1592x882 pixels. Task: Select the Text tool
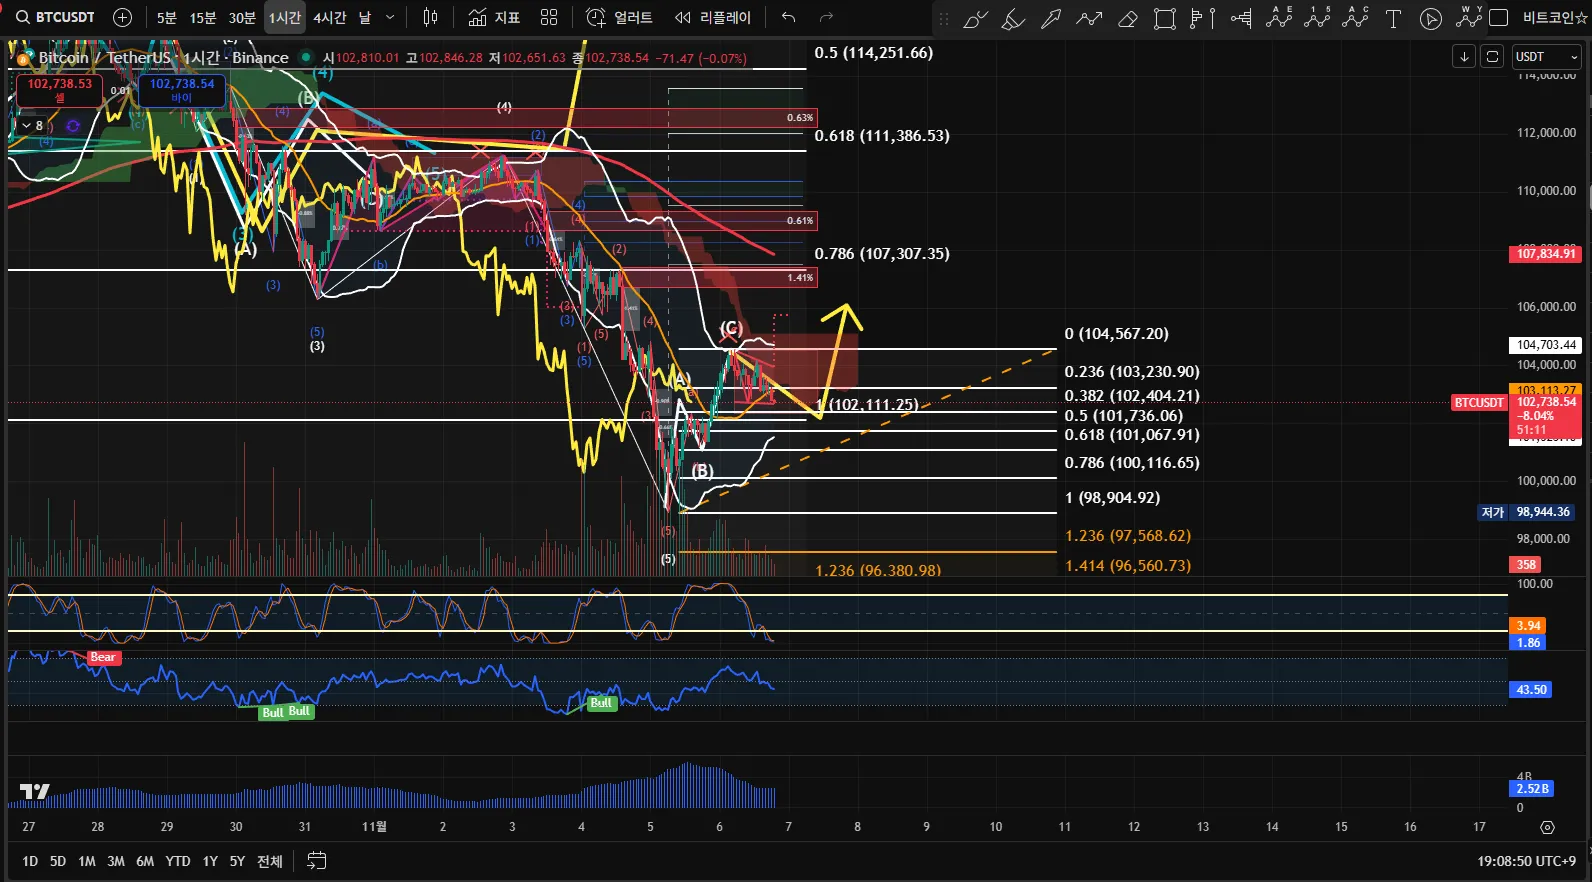coord(1393,18)
